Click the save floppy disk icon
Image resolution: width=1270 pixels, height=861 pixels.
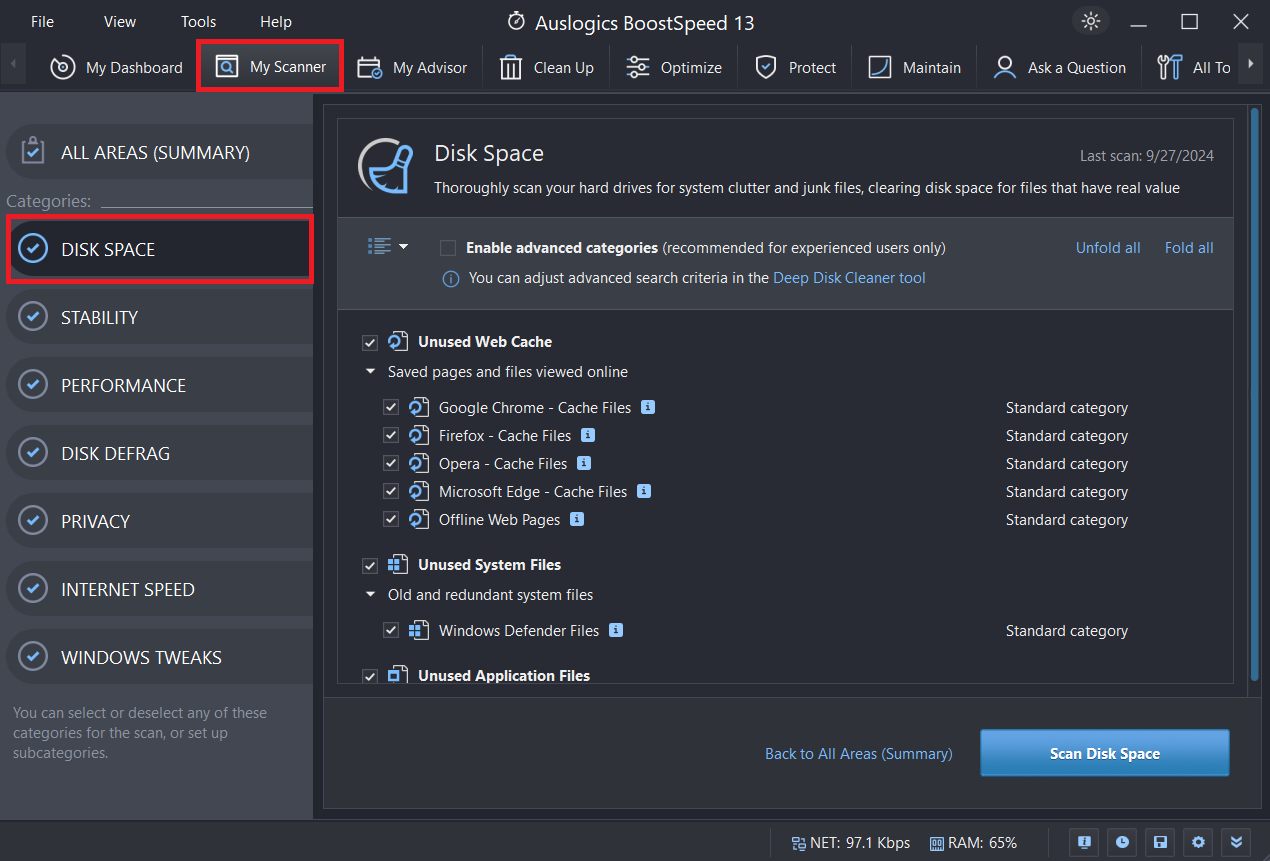1160,842
